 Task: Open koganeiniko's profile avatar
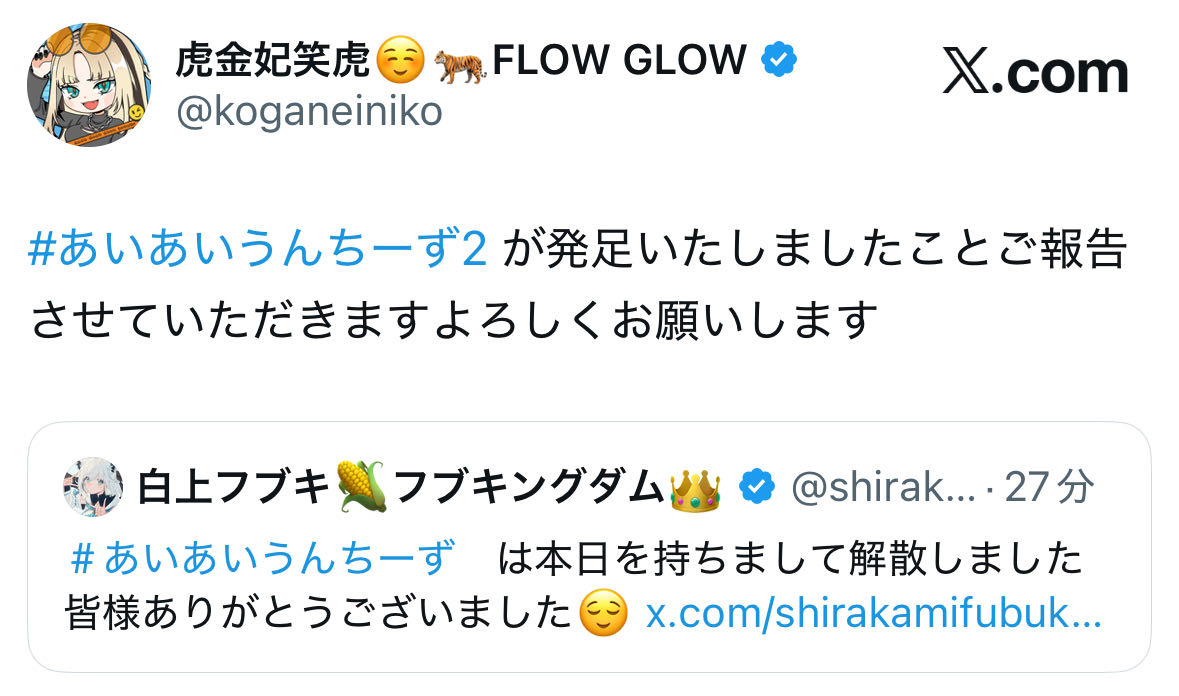coord(89,85)
